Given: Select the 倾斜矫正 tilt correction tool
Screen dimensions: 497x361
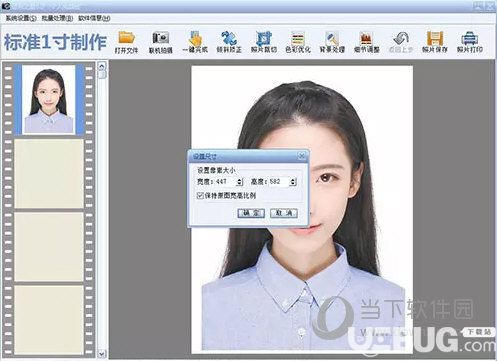Looking at the screenshot, I should [x=229, y=42].
